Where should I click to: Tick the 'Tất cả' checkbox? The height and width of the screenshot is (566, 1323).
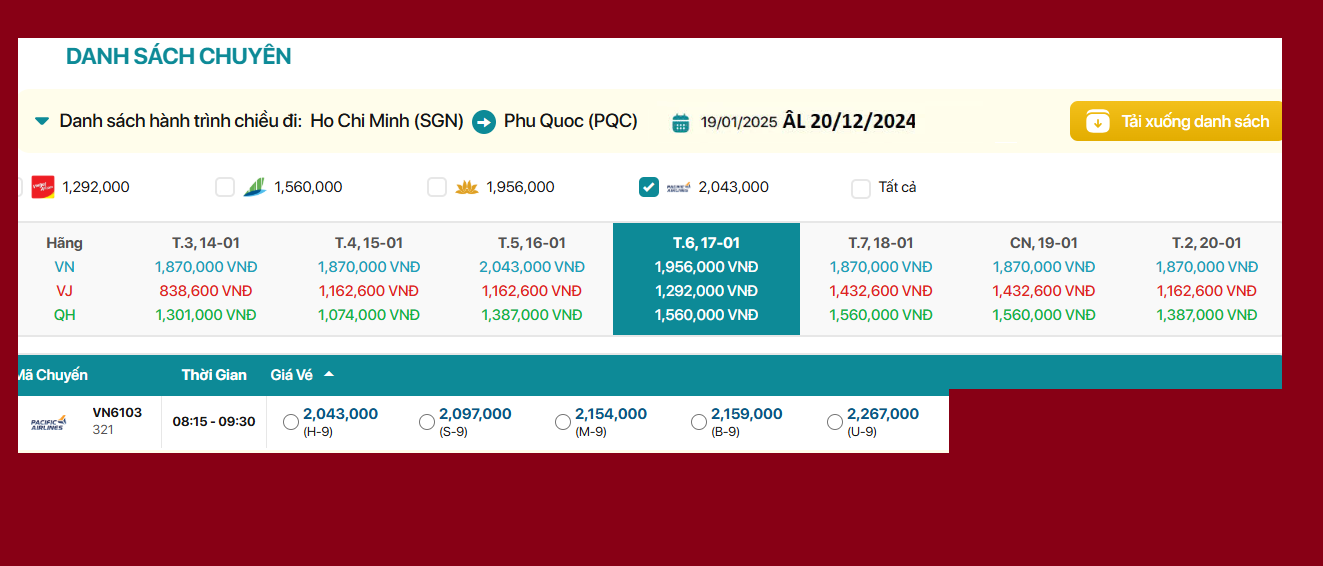click(x=861, y=188)
